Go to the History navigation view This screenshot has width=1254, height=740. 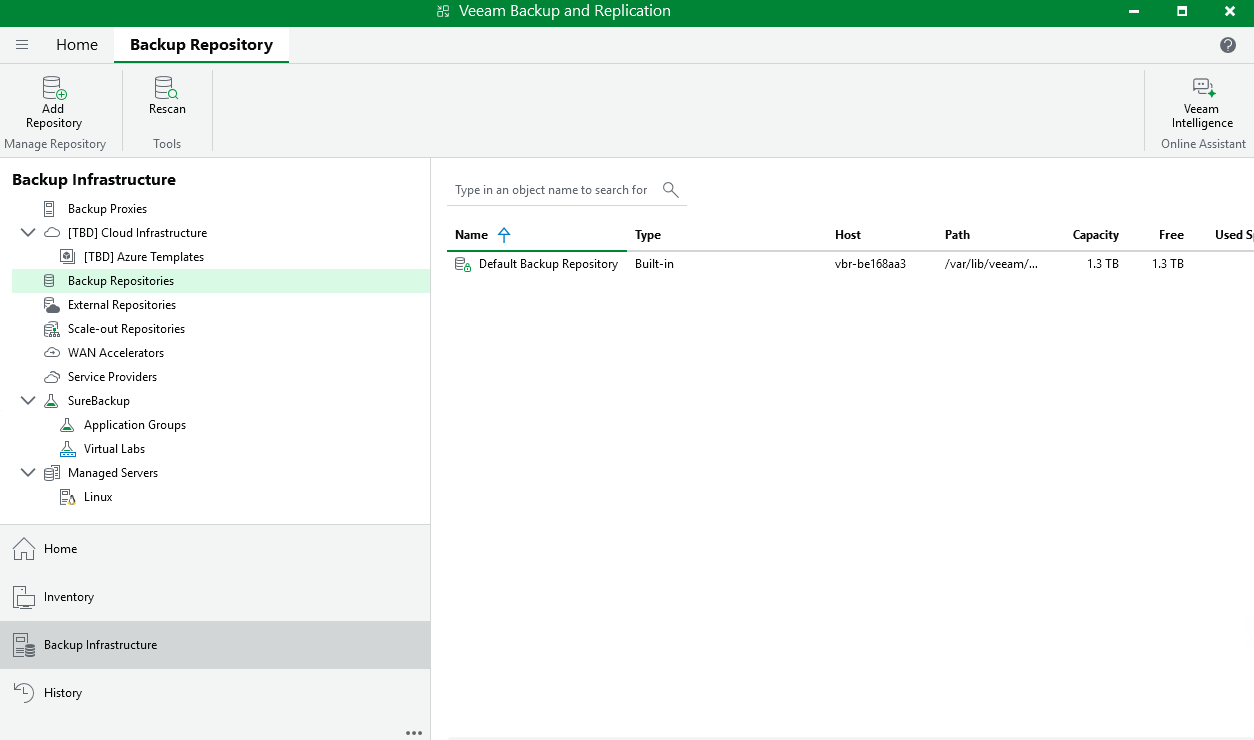(x=62, y=693)
